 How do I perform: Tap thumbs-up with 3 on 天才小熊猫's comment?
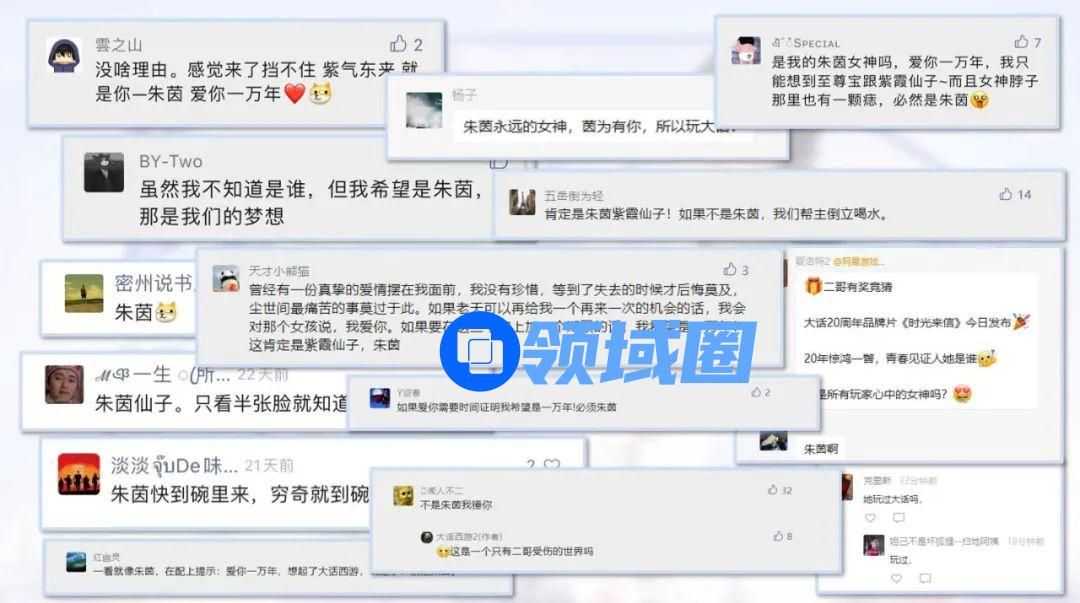click(x=730, y=269)
